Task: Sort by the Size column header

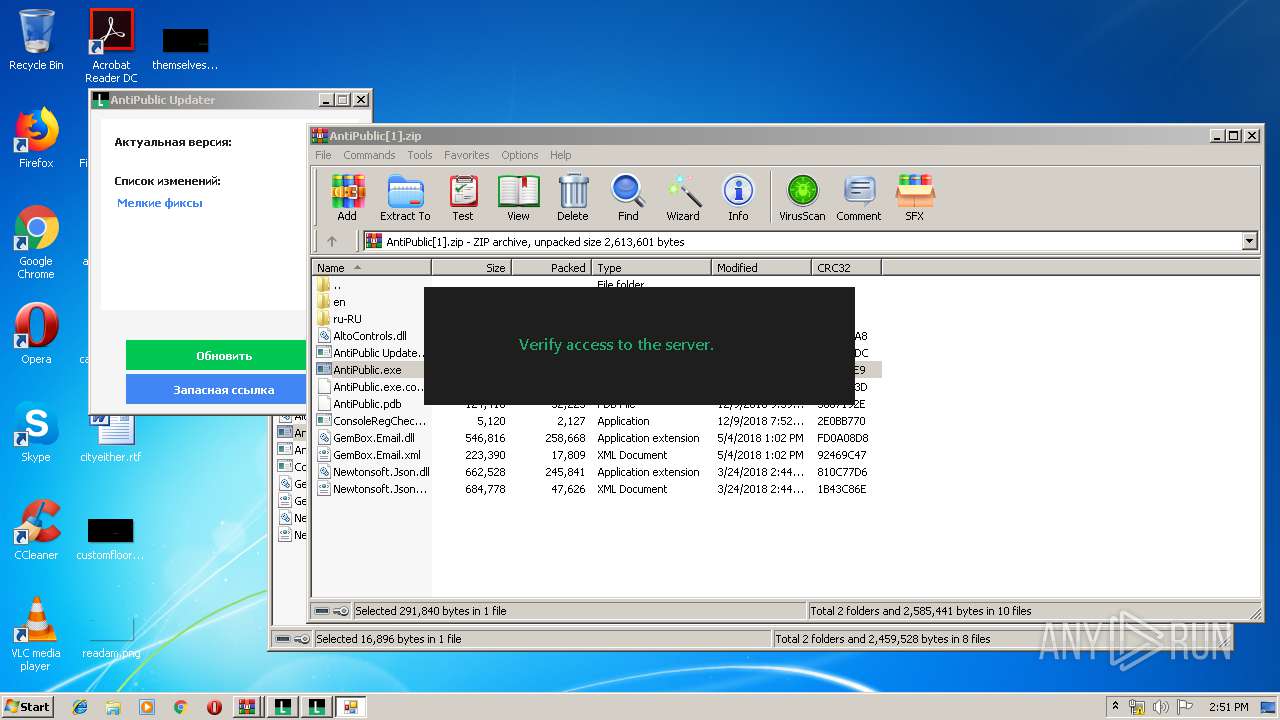Action: 472,267
